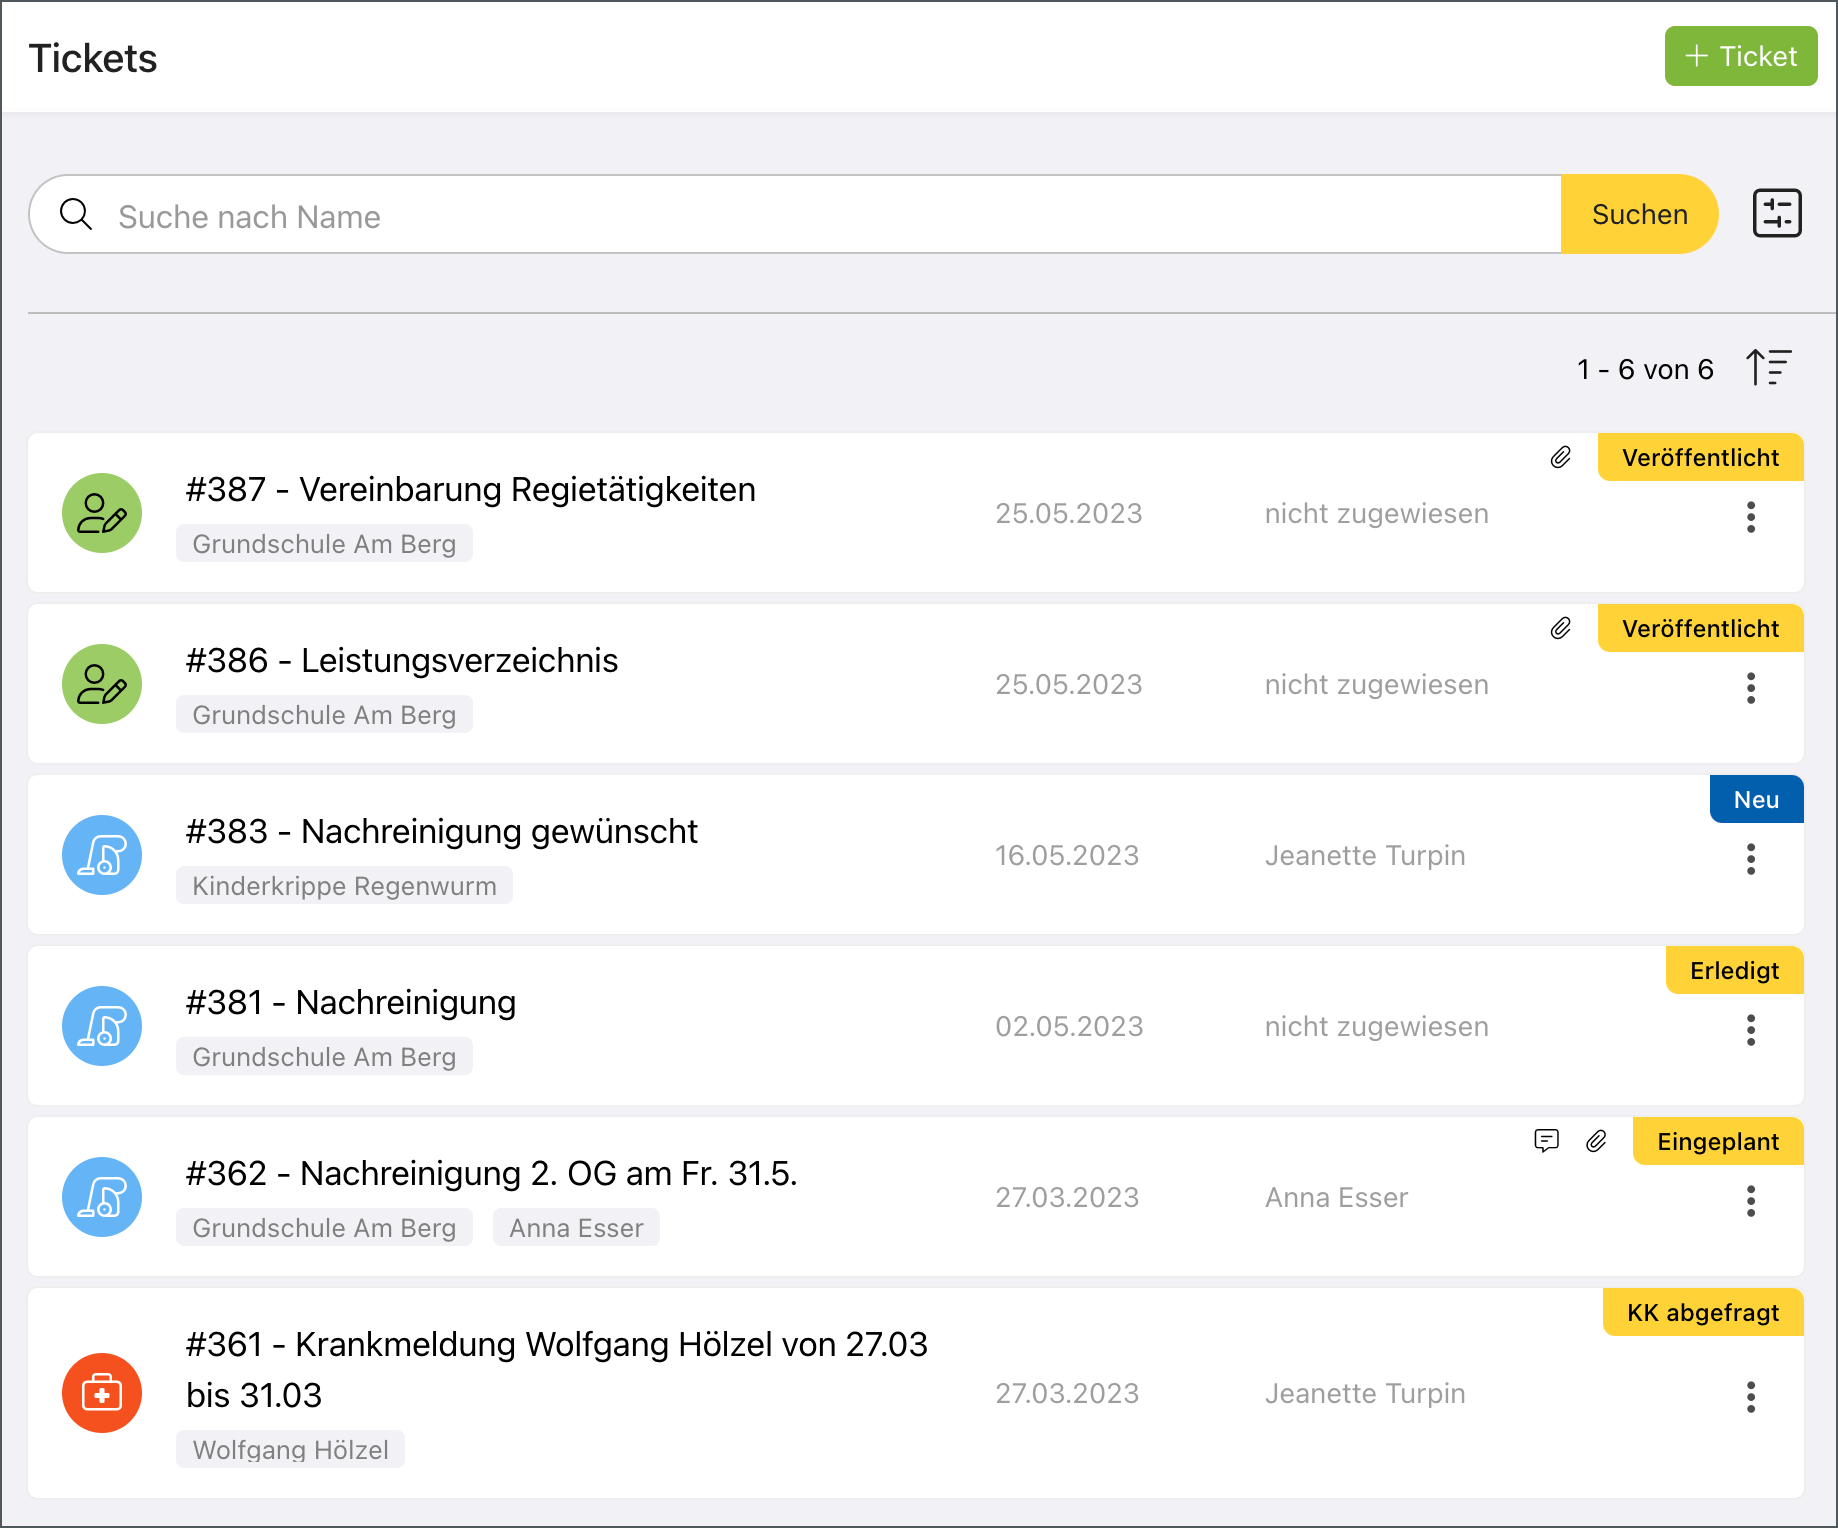The image size is (1838, 1528).
Task: Open three-dot menu for ticket #387
Action: tap(1750, 517)
